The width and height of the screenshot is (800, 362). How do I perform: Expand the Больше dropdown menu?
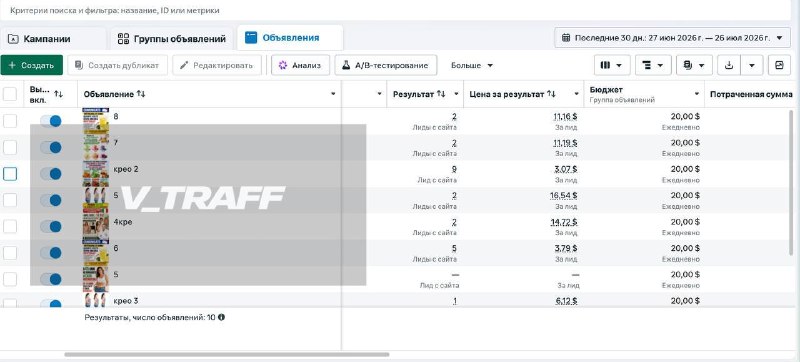(472, 65)
